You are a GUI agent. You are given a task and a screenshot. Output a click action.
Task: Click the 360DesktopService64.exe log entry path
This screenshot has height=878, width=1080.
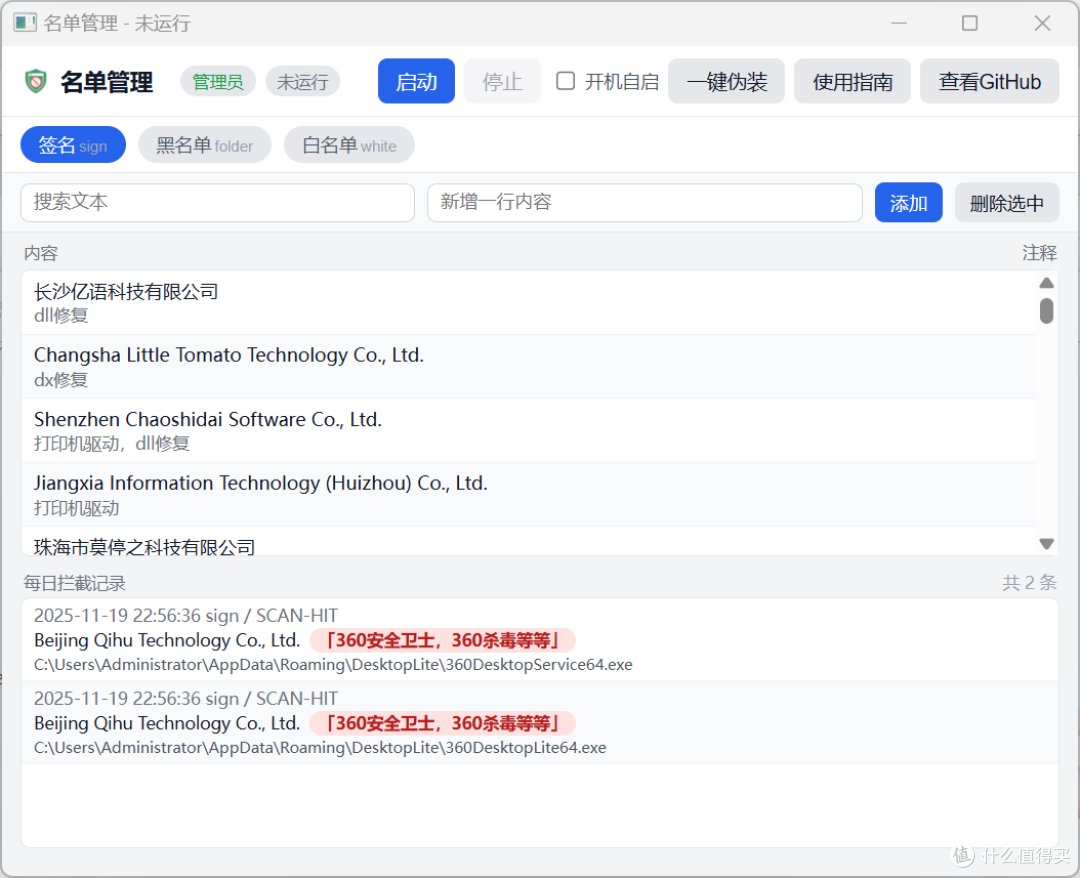click(333, 665)
